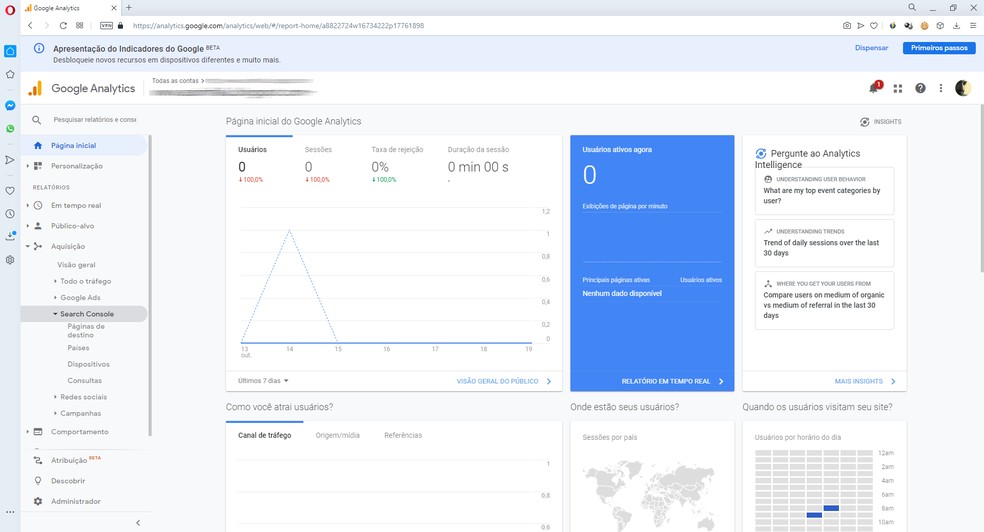Select the Usuários metric tab
The image size is (984, 532).
pos(259,164)
